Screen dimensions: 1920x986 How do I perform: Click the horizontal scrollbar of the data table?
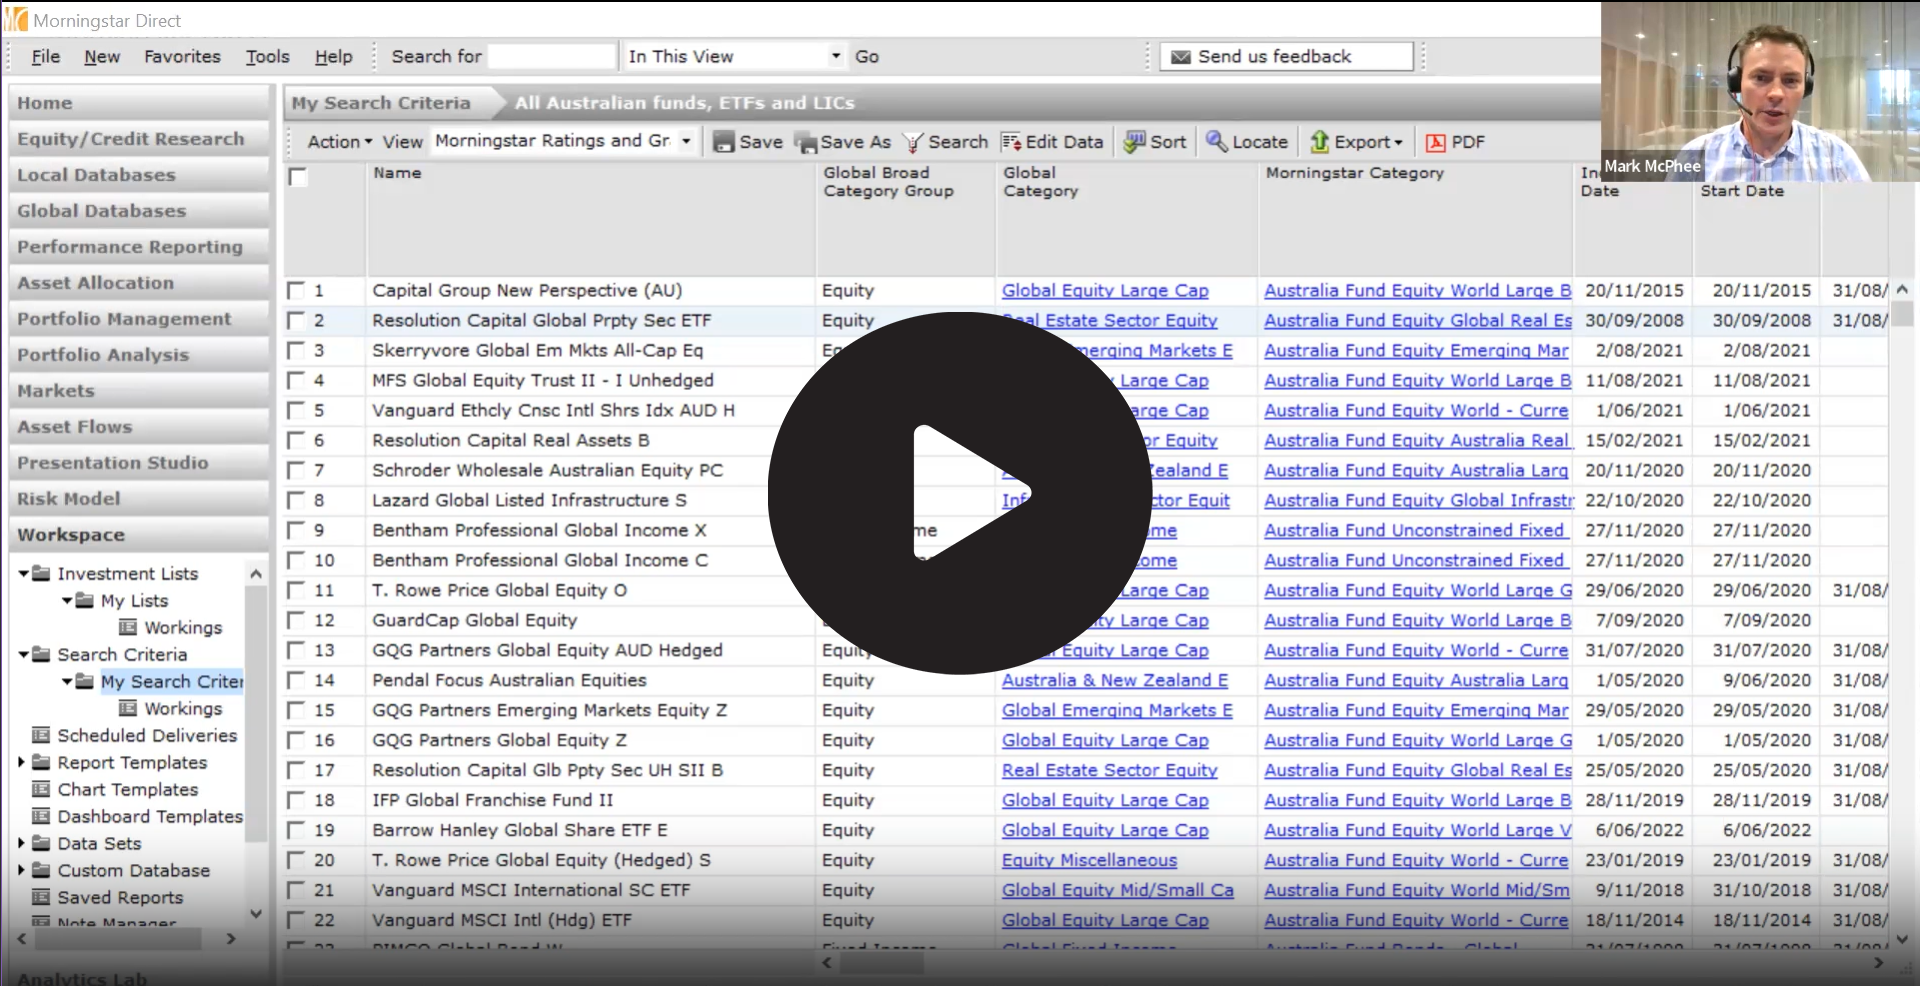coord(881,962)
